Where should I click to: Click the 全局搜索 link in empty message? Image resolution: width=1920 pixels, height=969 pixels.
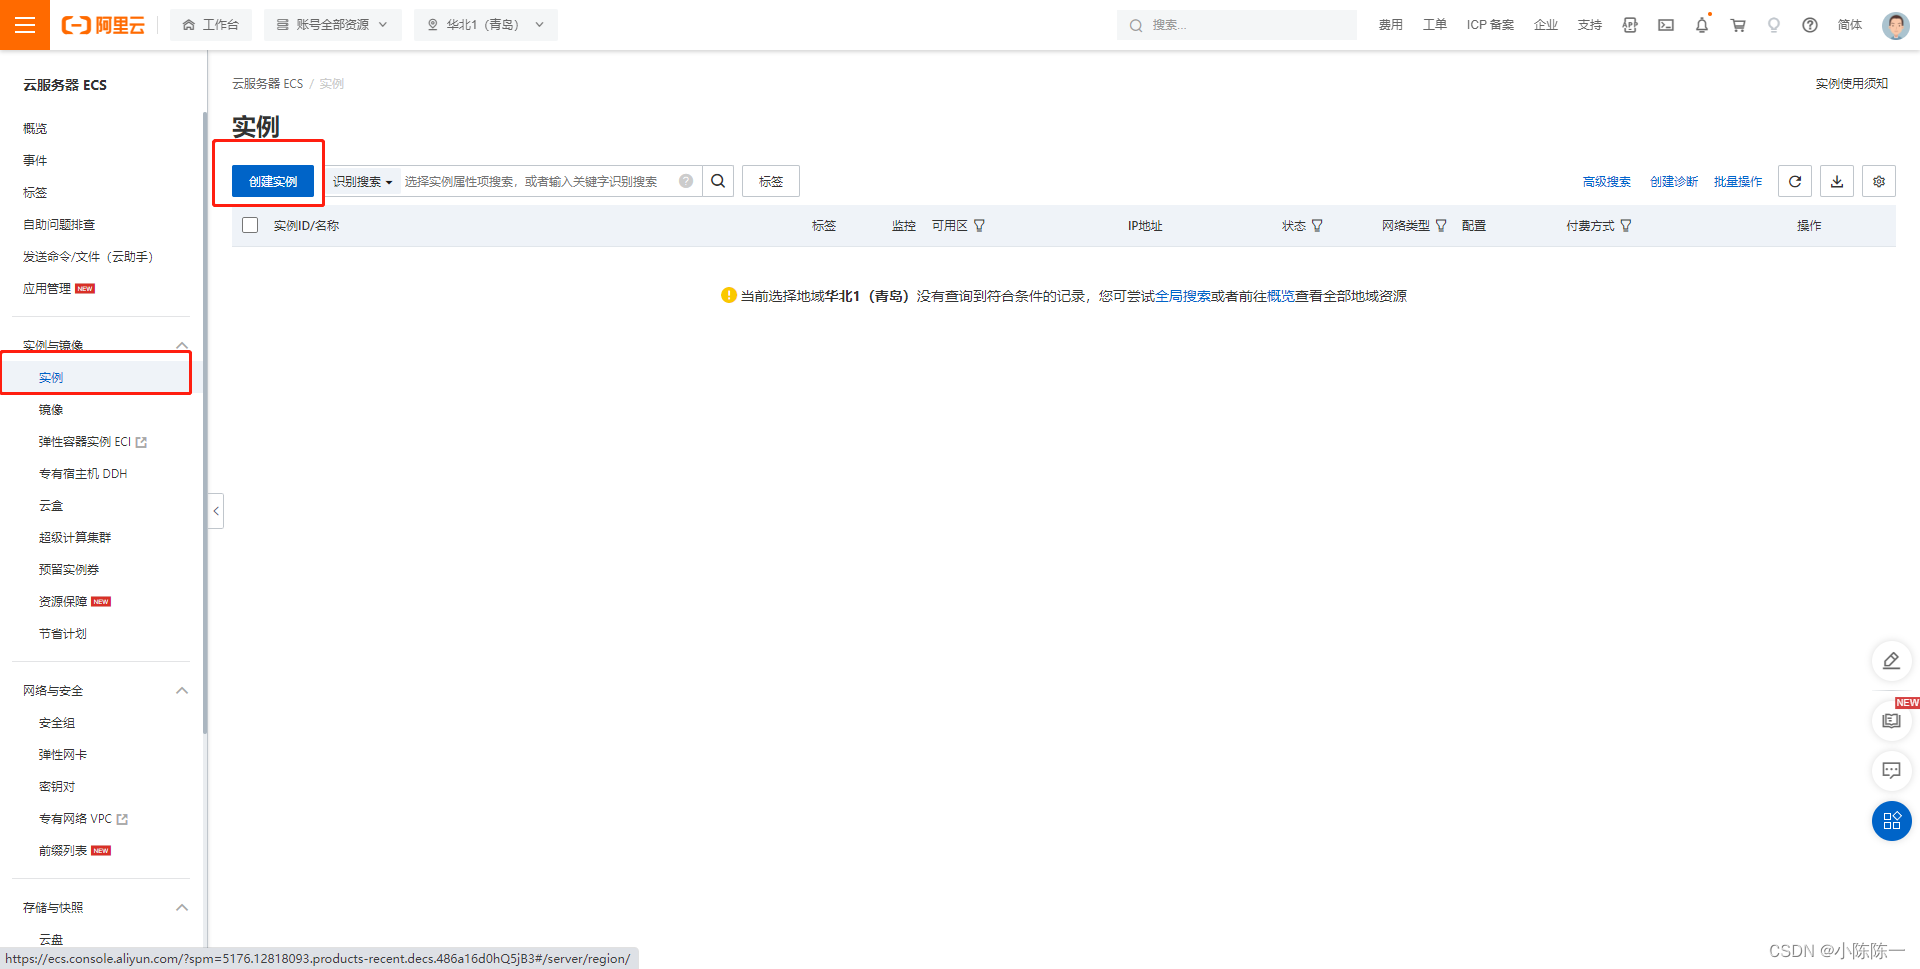[1183, 296]
